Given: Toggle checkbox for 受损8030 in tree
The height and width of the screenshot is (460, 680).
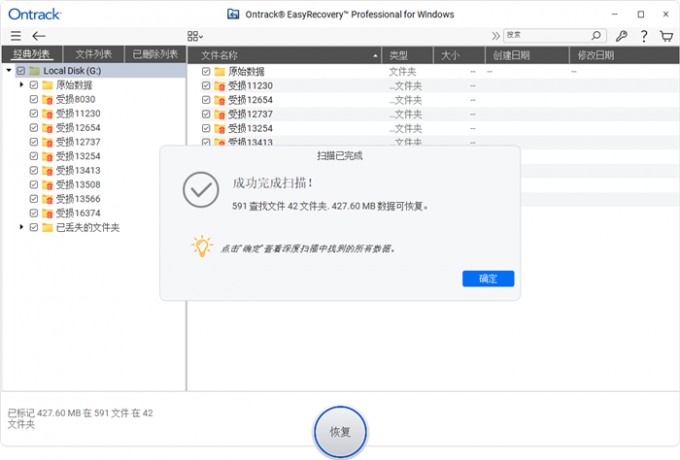Looking at the screenshot, I should [34, 99].
